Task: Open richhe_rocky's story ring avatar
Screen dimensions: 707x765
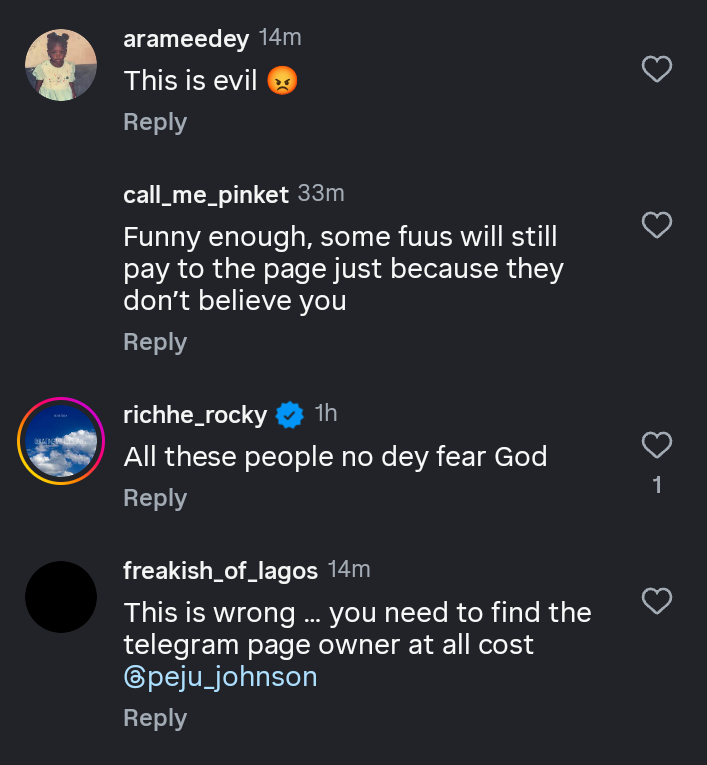Action: coord(61,440)
